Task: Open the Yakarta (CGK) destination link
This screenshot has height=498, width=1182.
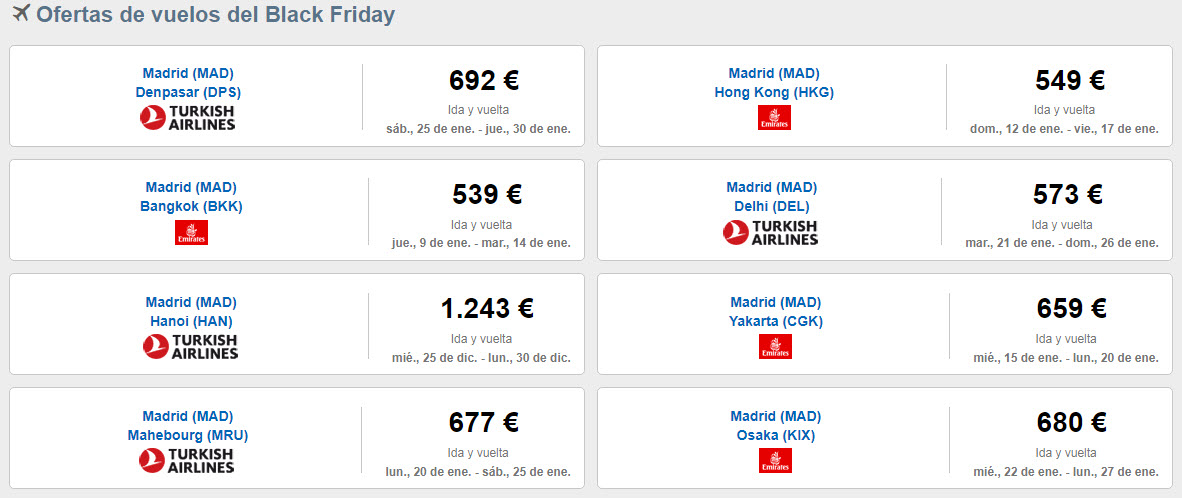Action: (776, 321)
